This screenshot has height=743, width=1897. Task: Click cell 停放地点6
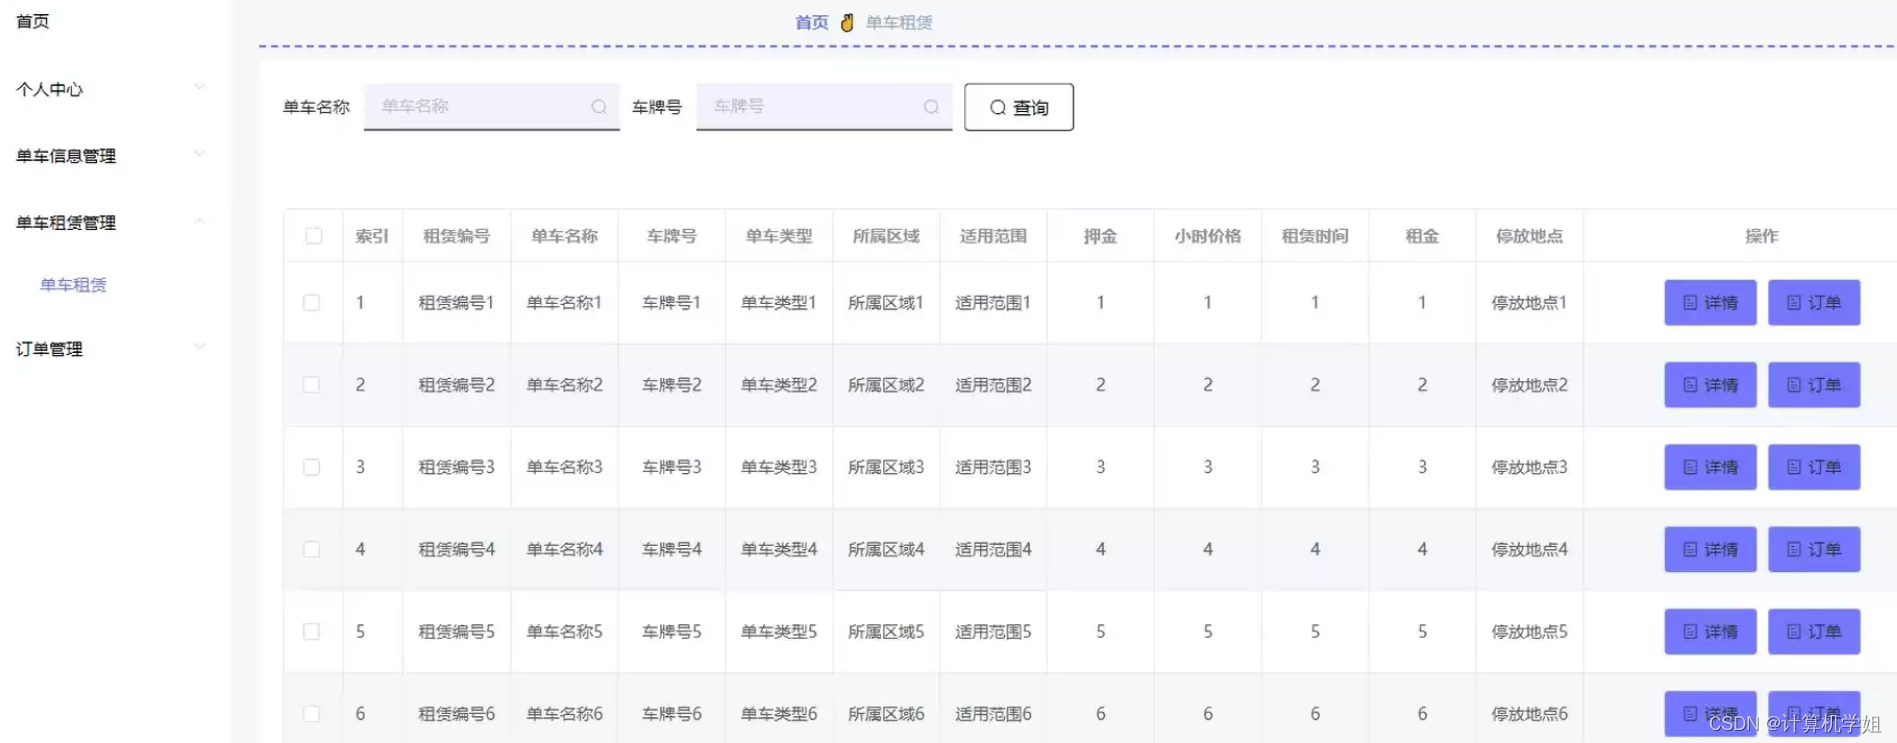click(x=1529, y=713)
